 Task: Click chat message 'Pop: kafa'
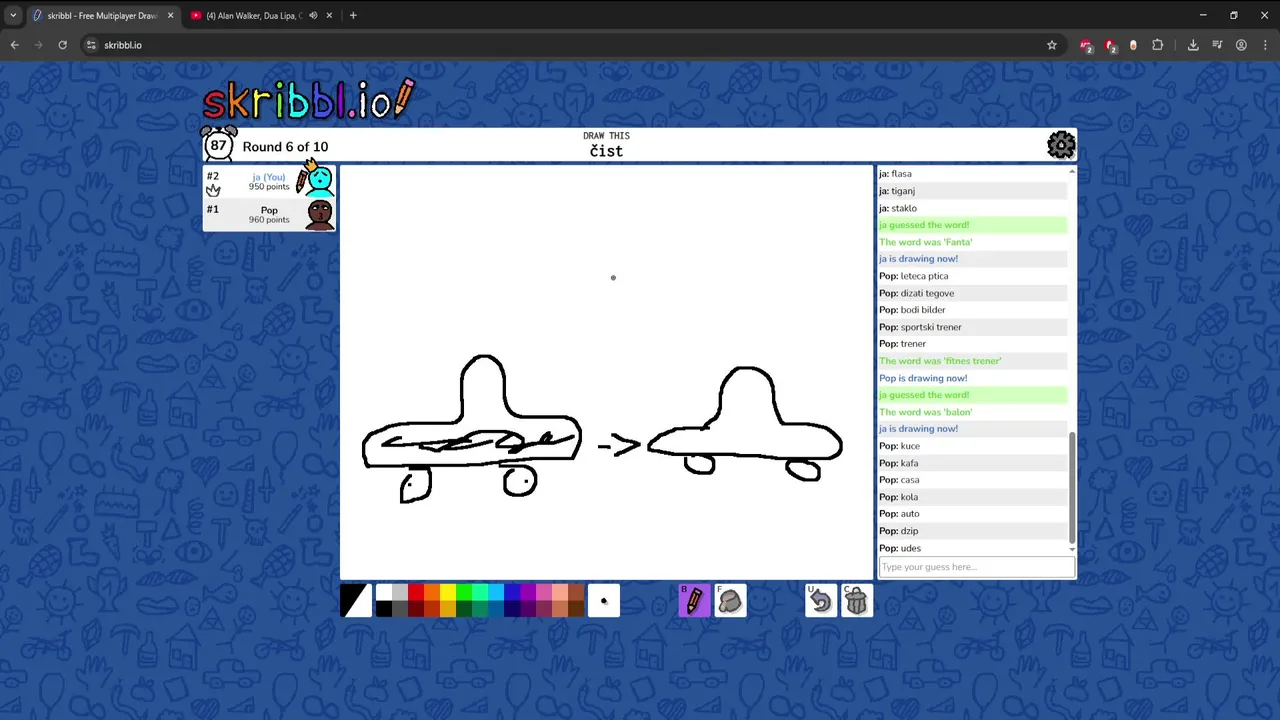[x=972, y=463]
